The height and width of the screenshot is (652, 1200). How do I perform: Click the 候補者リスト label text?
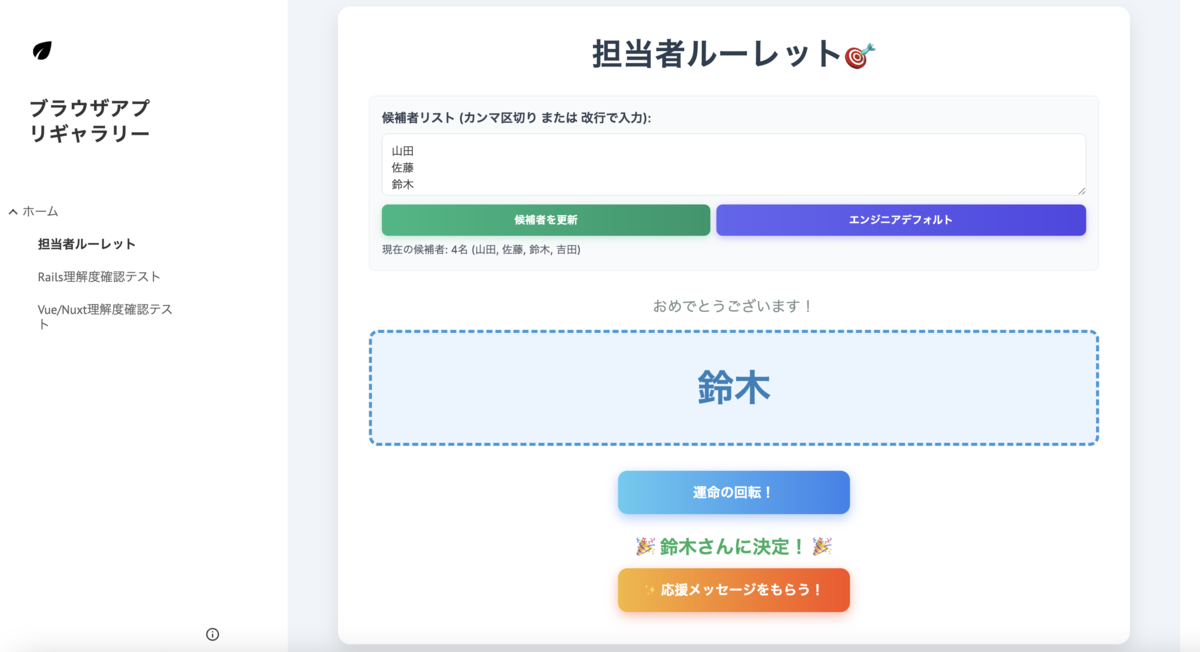[516, 118]
